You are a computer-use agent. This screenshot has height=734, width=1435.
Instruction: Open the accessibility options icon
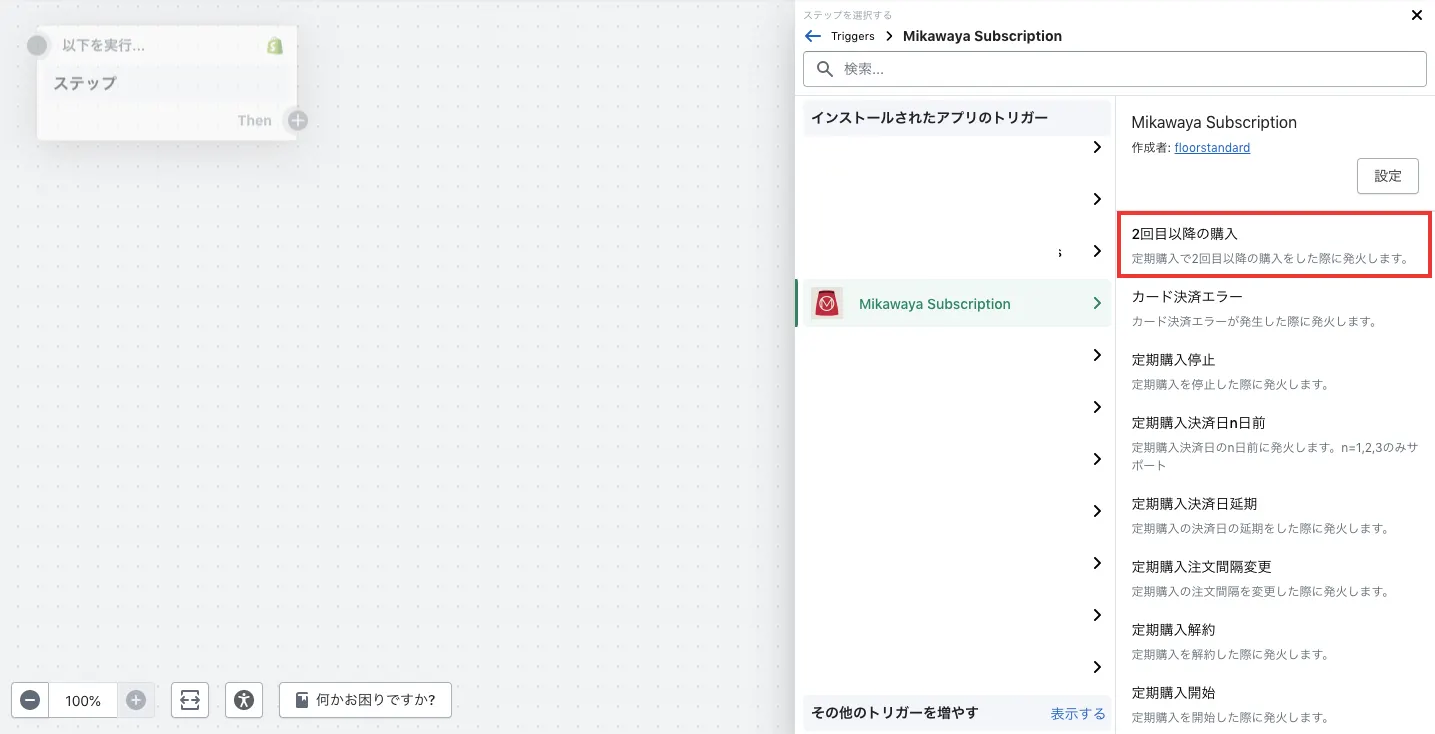244,700
